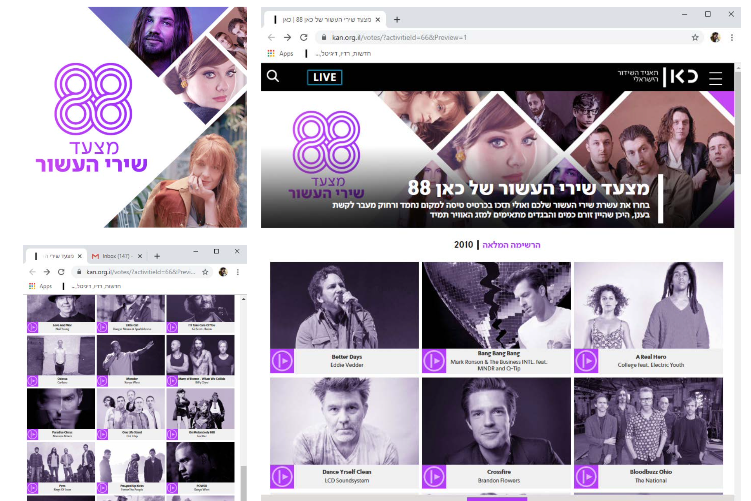The height and width of the screenshot is (501, 751).
Task: Play Odessa by Caribou in small window
Action: click(x=33, y=381)
